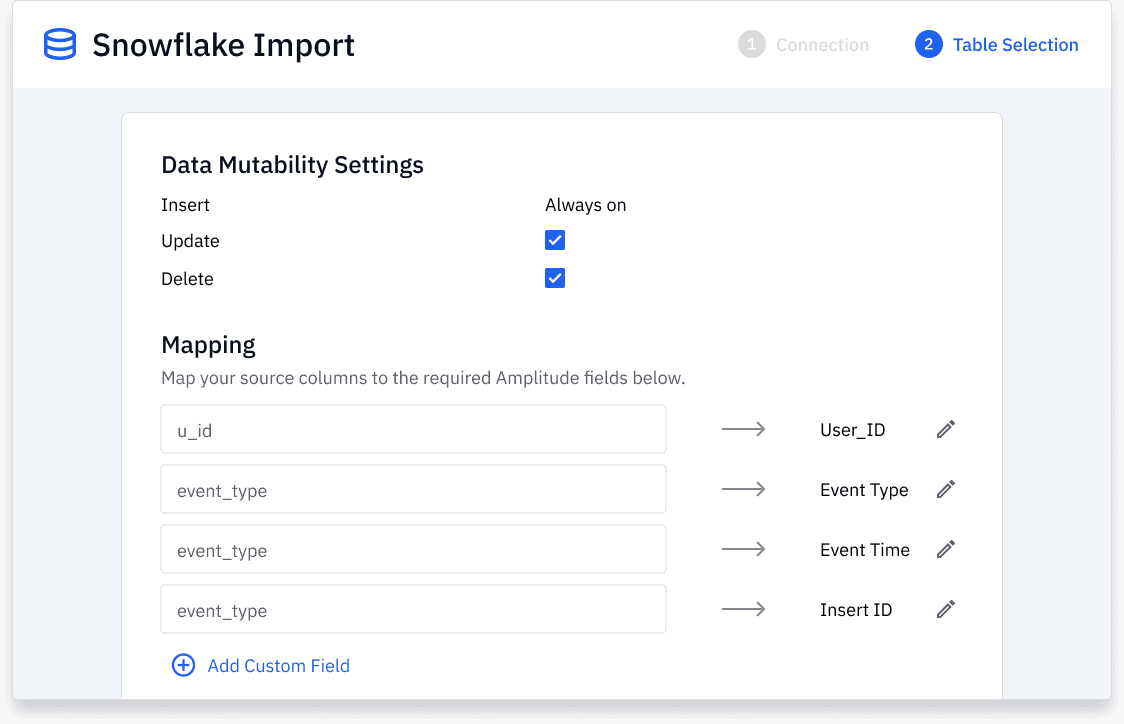Select the Table Selection step
The image size is (1124, 724).
[996, 44]
